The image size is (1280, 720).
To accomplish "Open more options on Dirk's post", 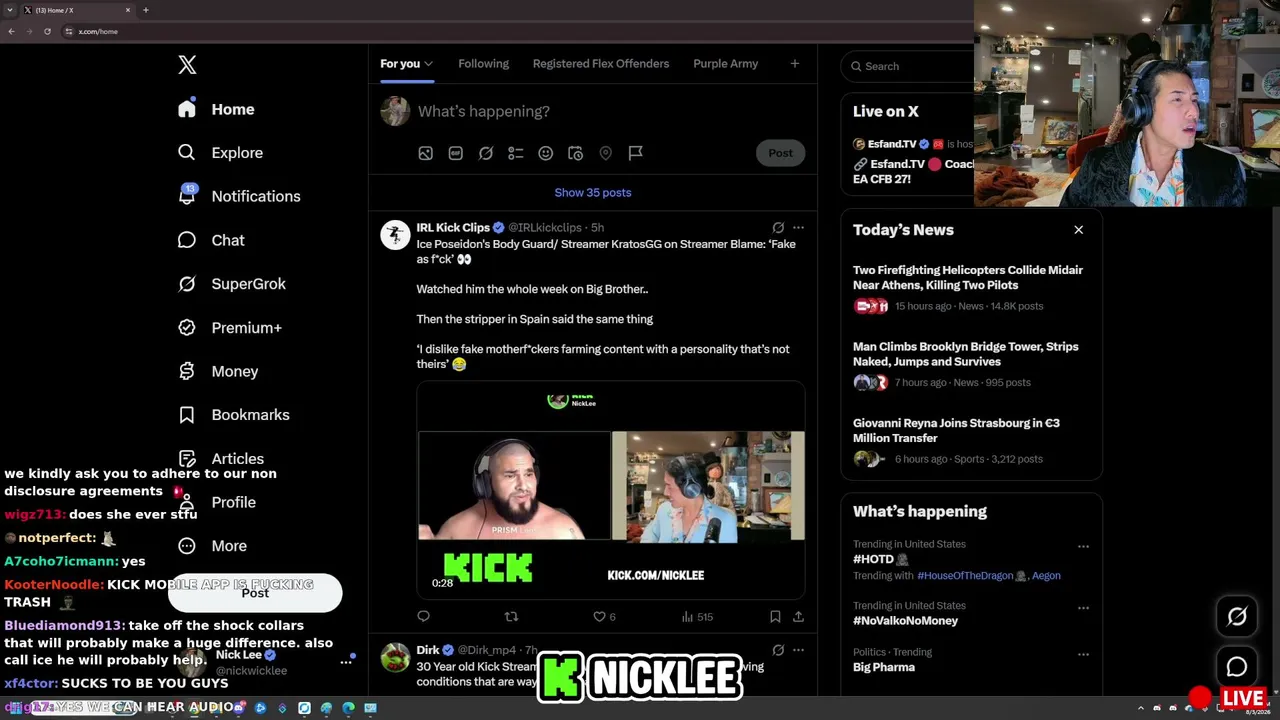I will 798,650.
